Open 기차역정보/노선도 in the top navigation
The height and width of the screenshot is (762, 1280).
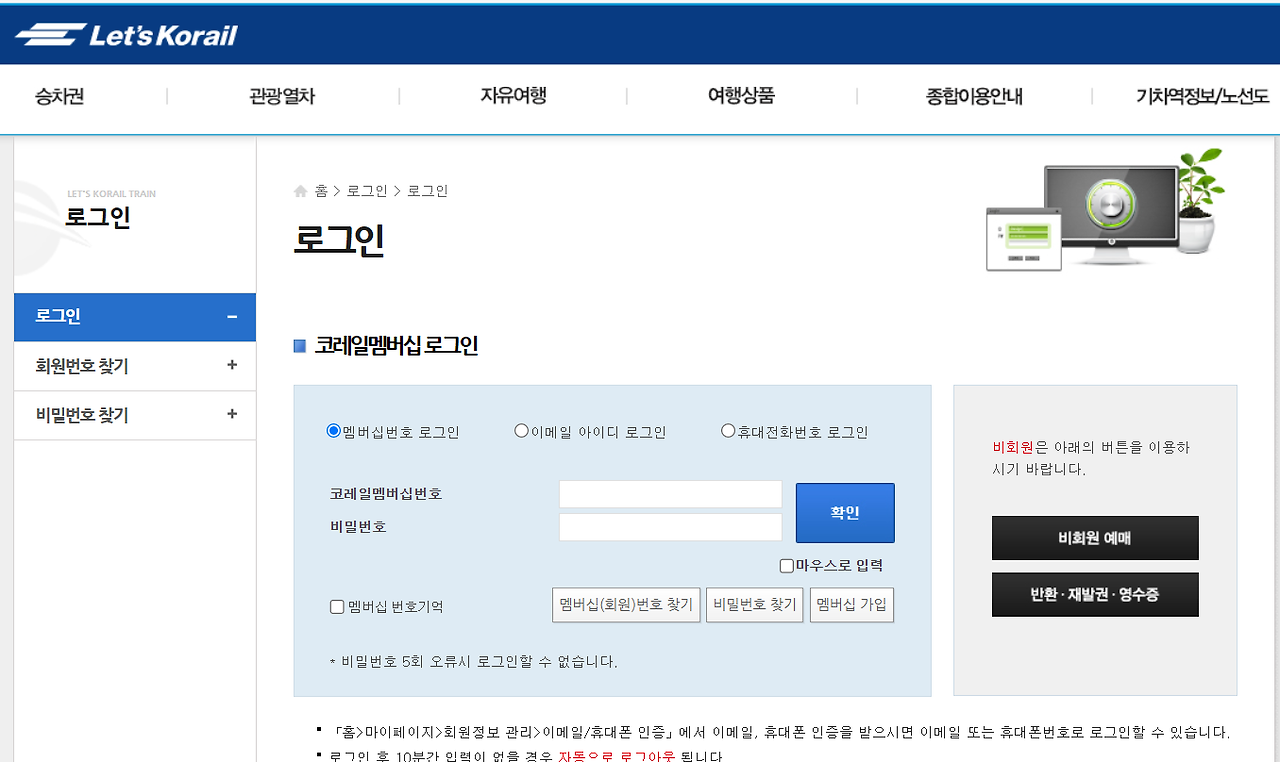point(1201,95)
